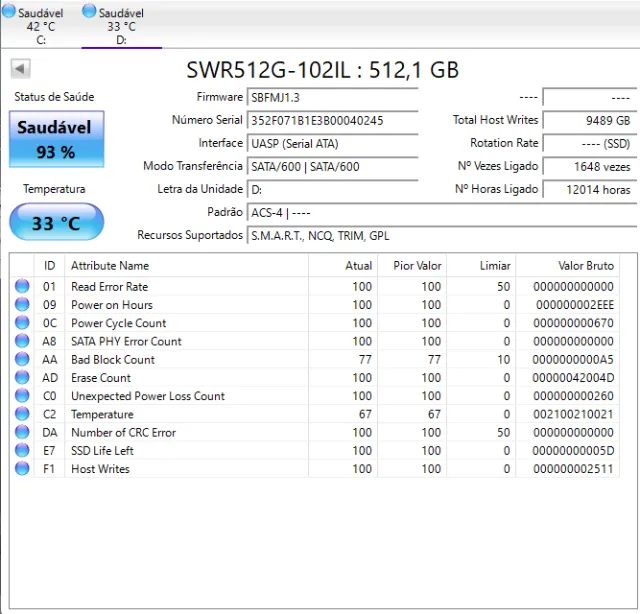Click the 33 °C temperature button

coord(57,222)
